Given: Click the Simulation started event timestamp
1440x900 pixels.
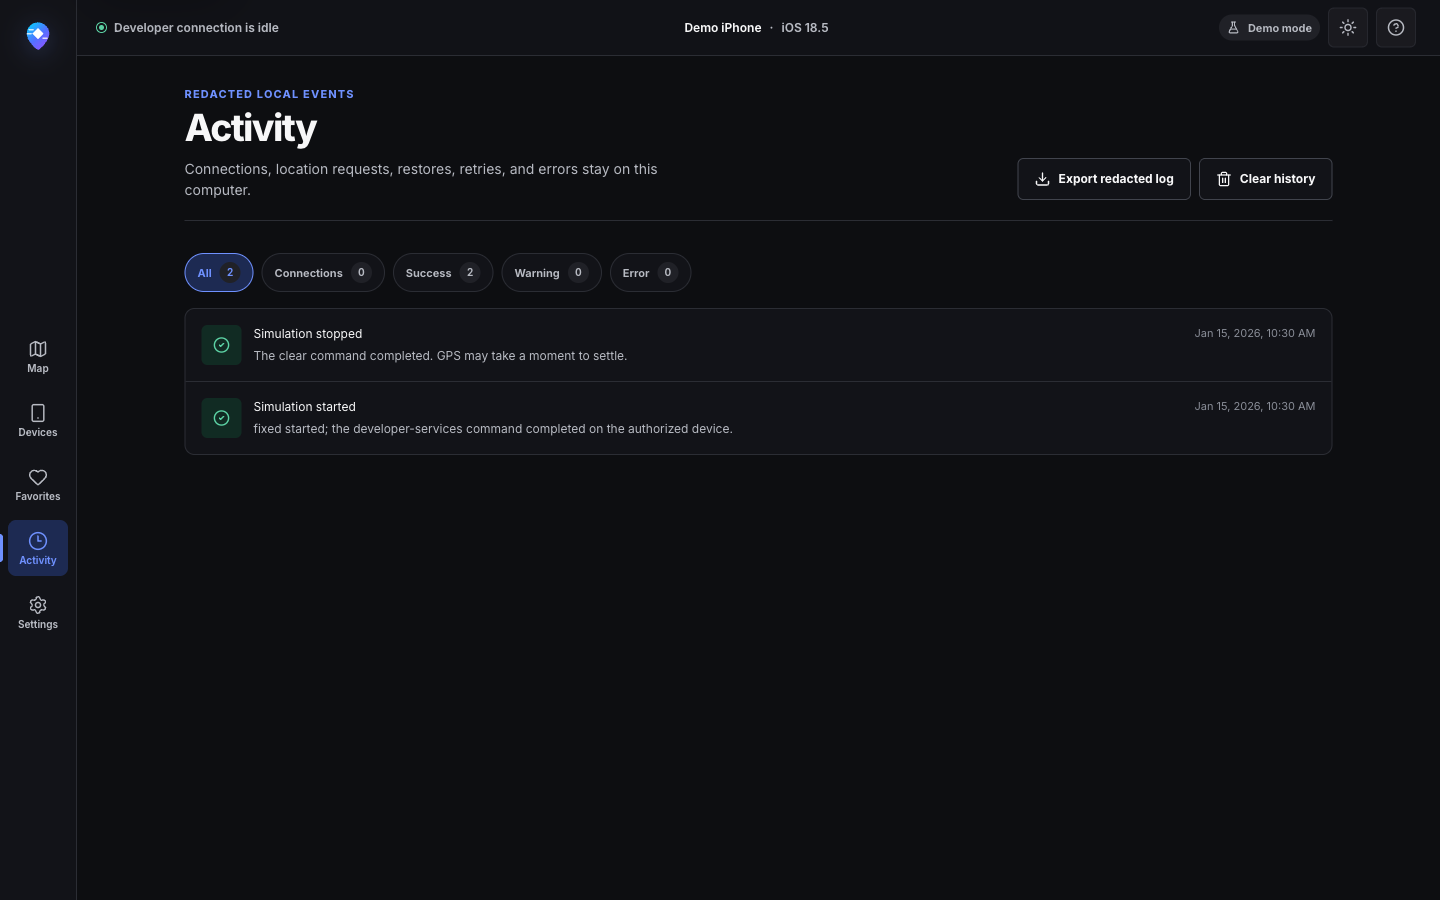Looking at the screenshot, I should tap(1255, 406).
